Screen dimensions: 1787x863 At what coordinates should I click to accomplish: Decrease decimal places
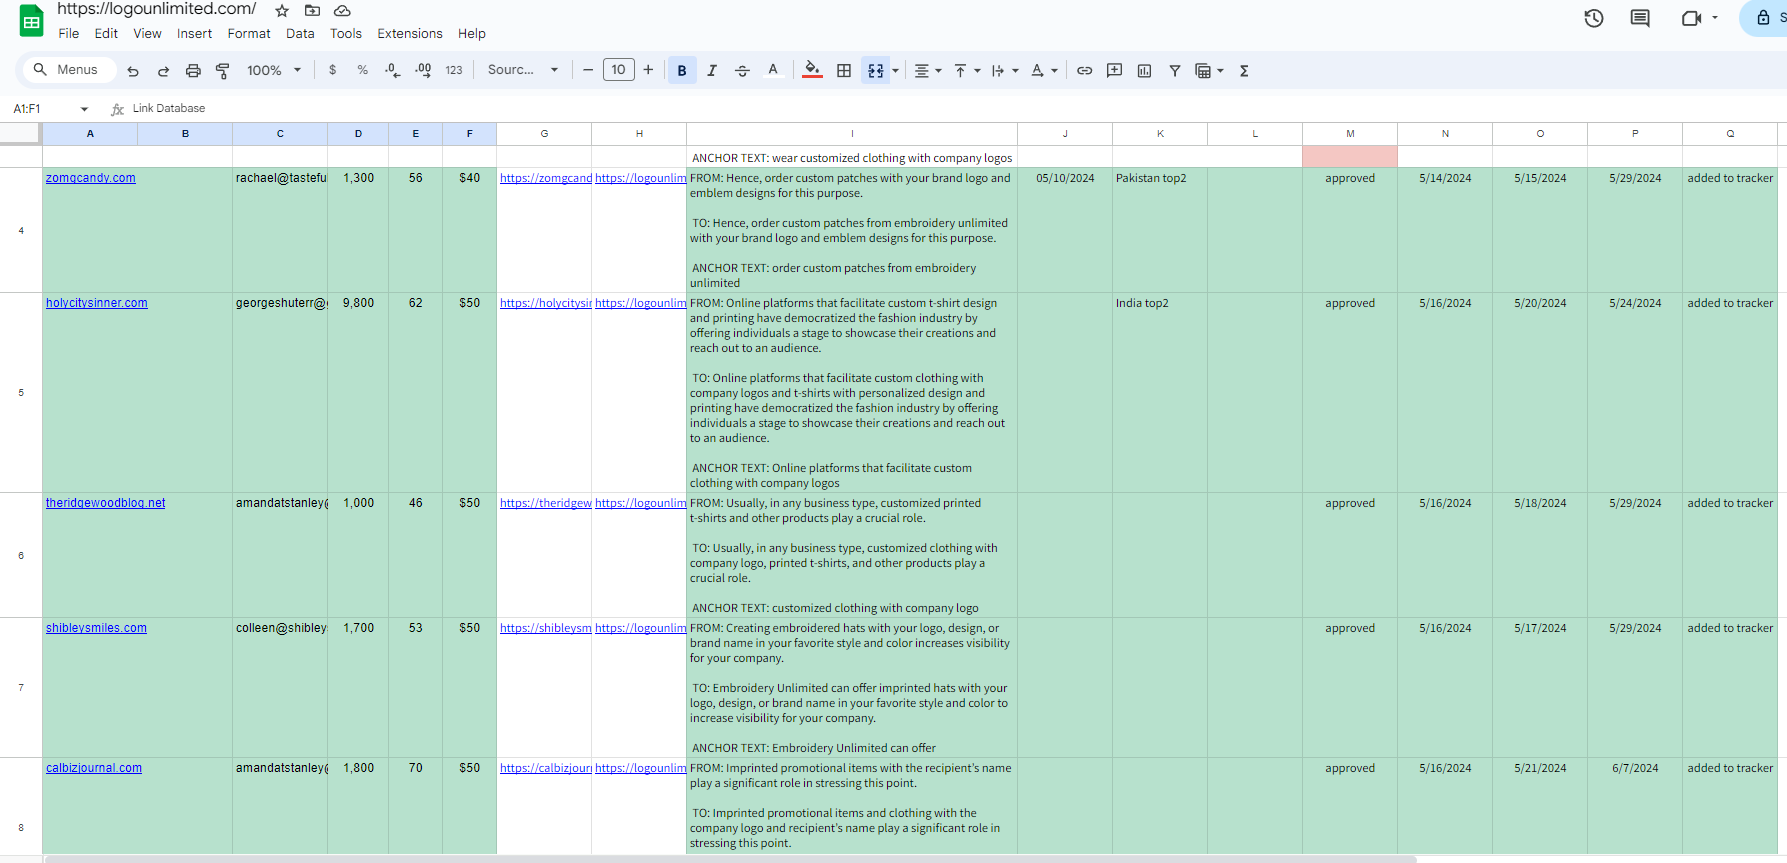393,70
